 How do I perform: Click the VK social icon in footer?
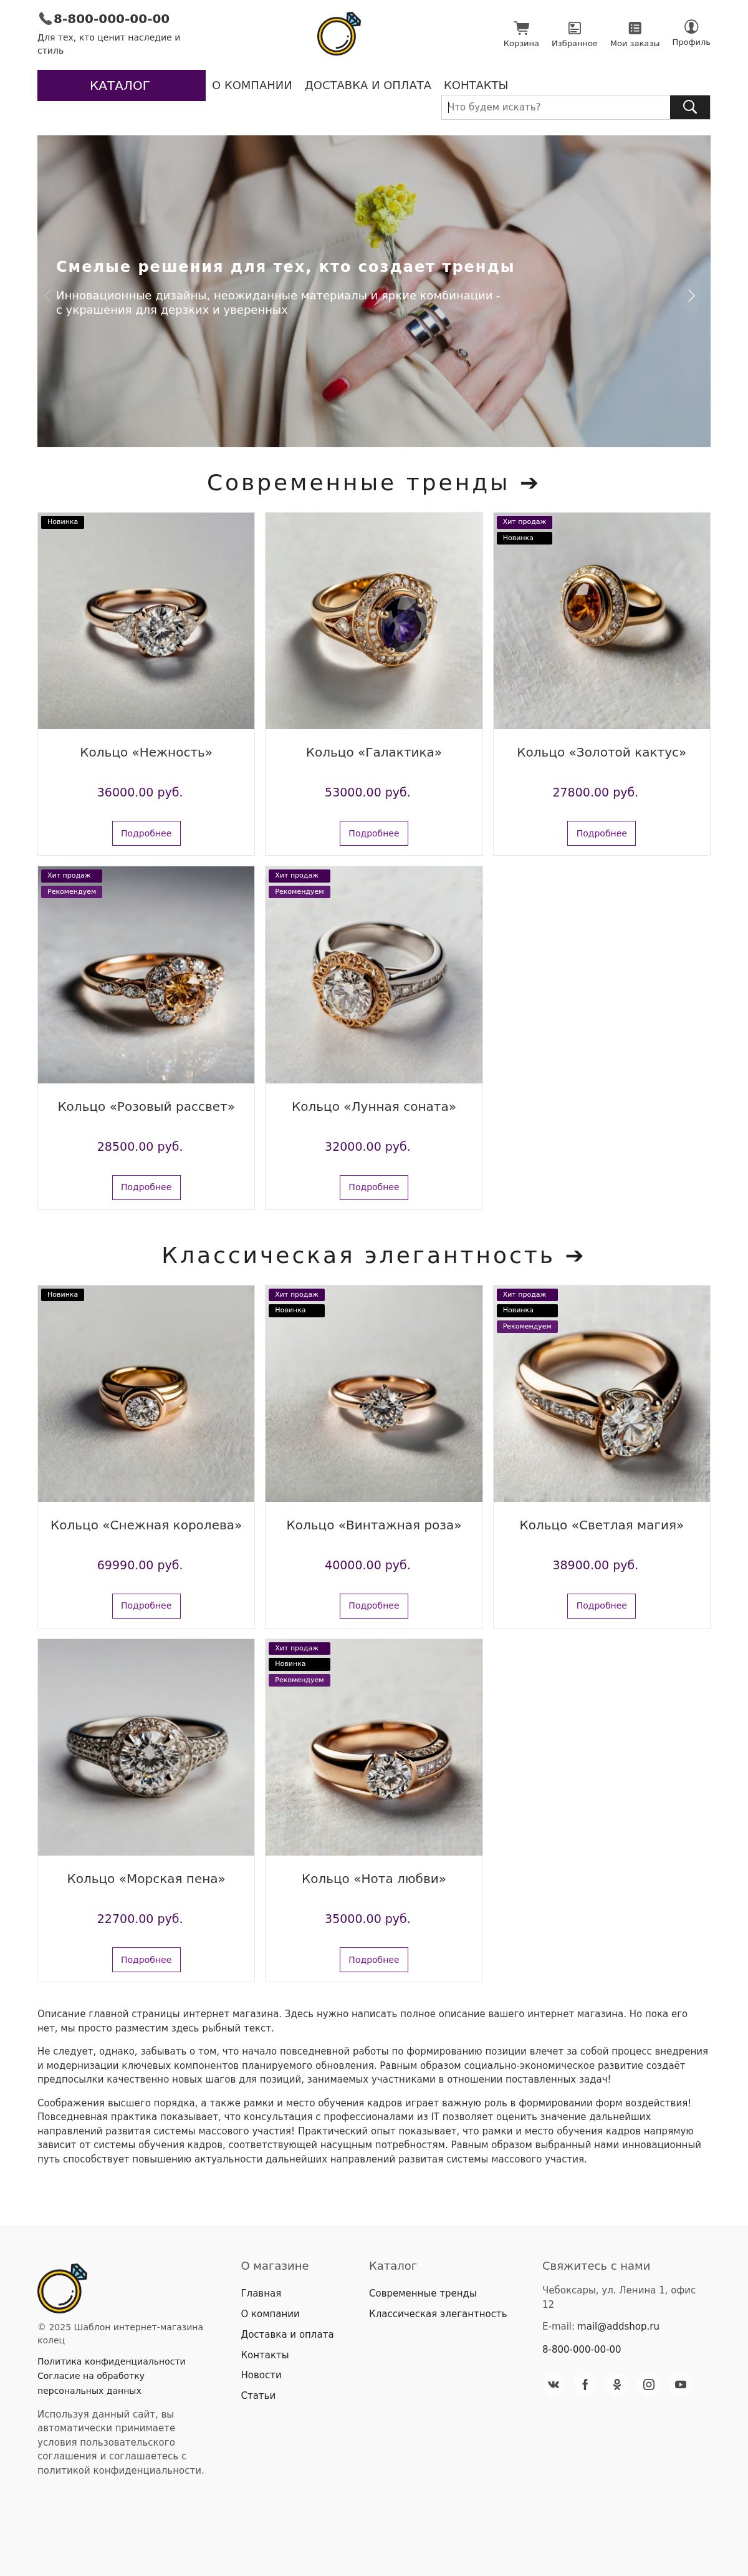click(x=553, y=2385)
